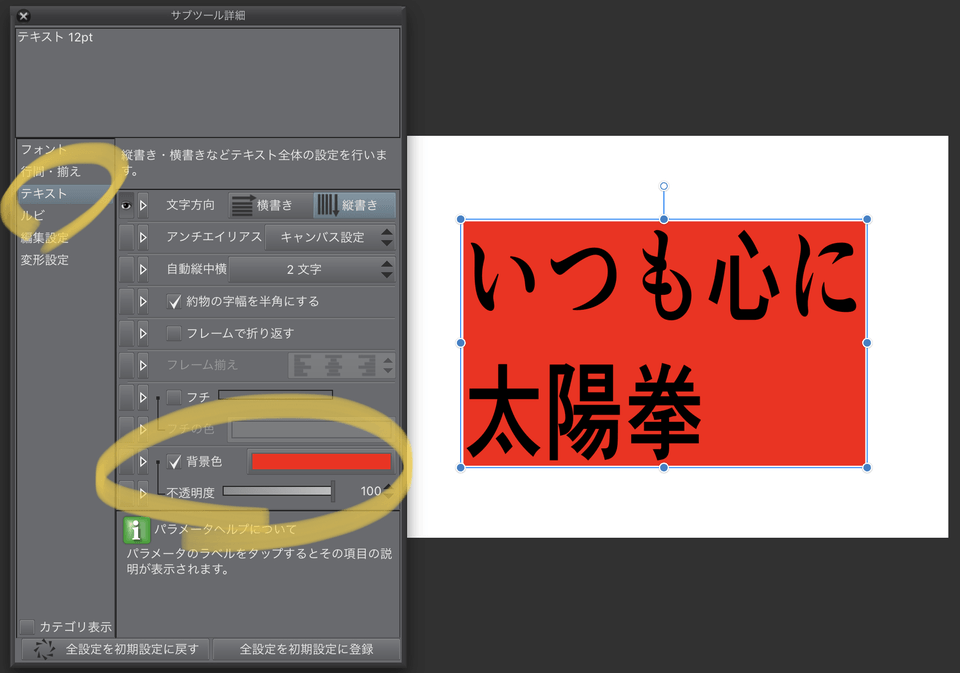Screen dimensions: 960x673
Task: Choose 横書き horizontal text direction
Action: (x=271, y=205)
